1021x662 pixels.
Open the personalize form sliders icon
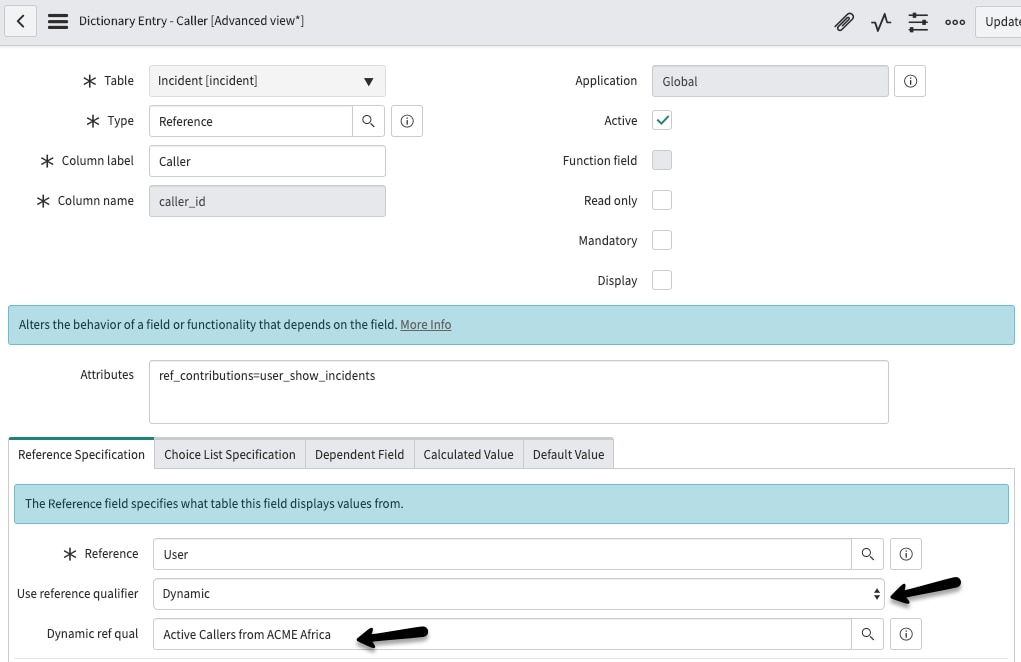pyautogui.click(x=917, y=21)
